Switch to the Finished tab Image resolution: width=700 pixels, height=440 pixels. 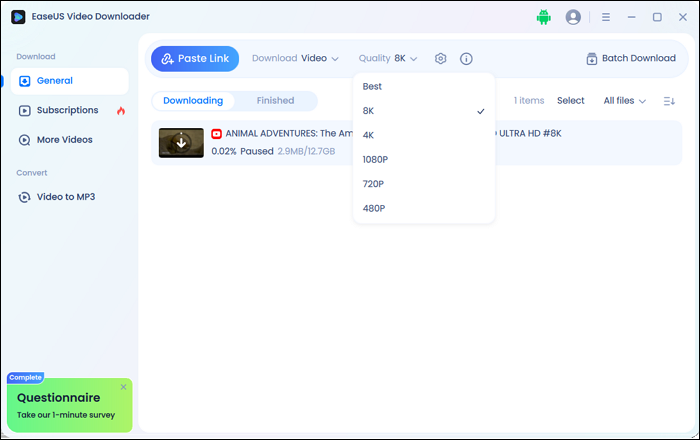(x=275, y=101)
